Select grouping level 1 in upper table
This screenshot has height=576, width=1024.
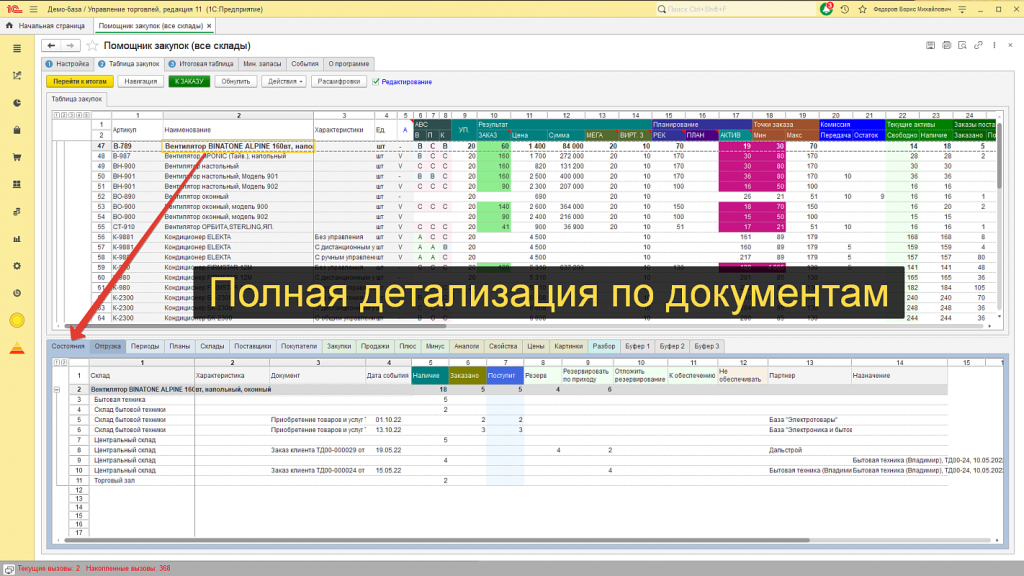[x=57, y=116]
